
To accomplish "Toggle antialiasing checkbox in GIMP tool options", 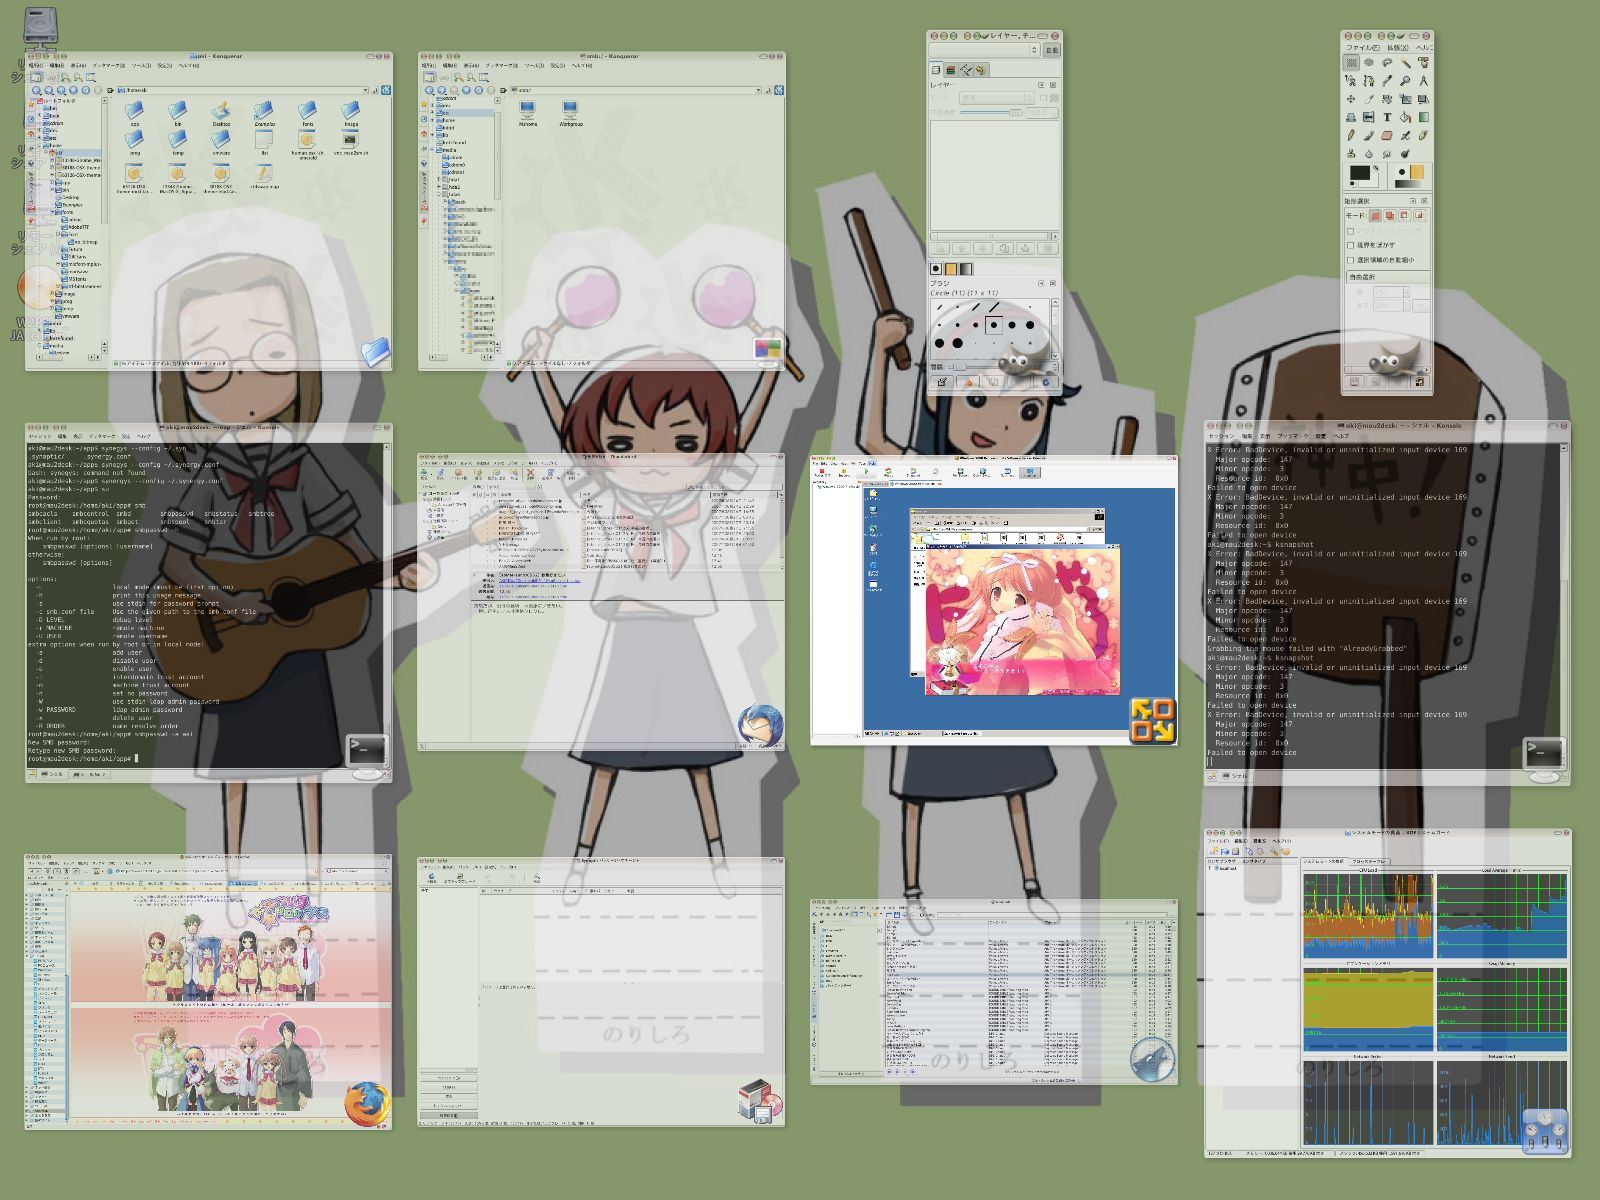I will 1351,231.
